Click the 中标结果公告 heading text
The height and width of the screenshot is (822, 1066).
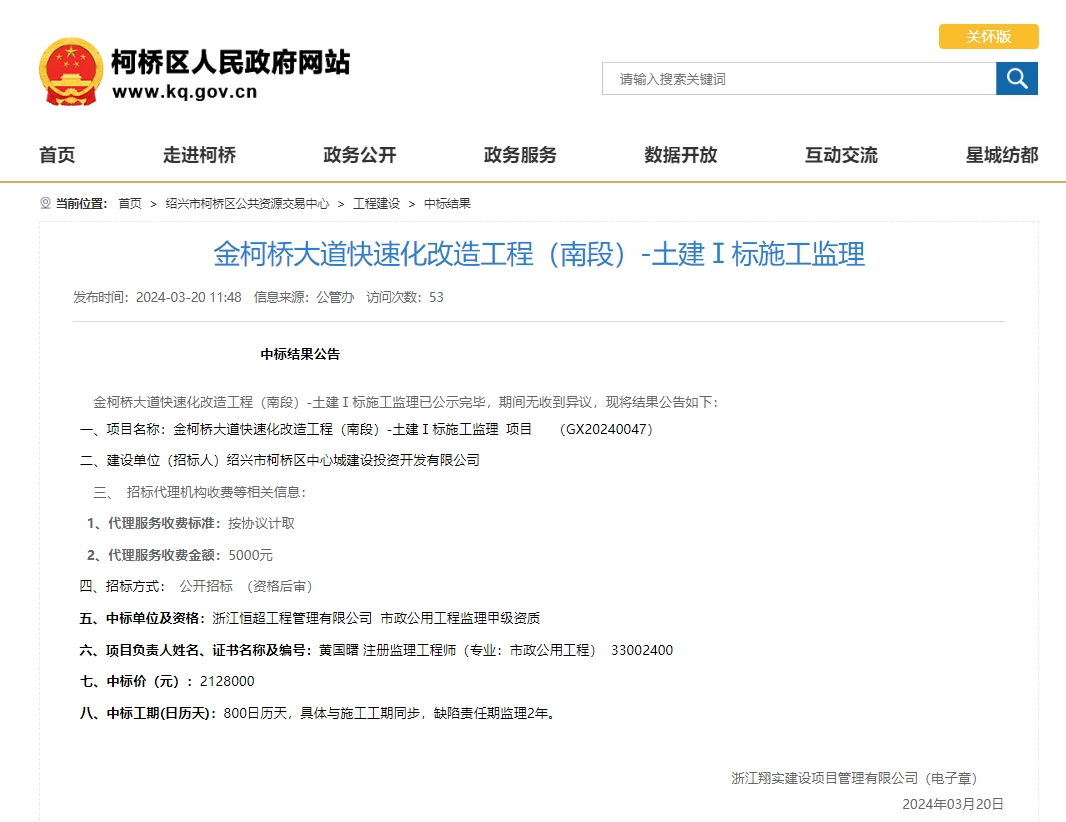pyautogui.click(x=300, y=354)
